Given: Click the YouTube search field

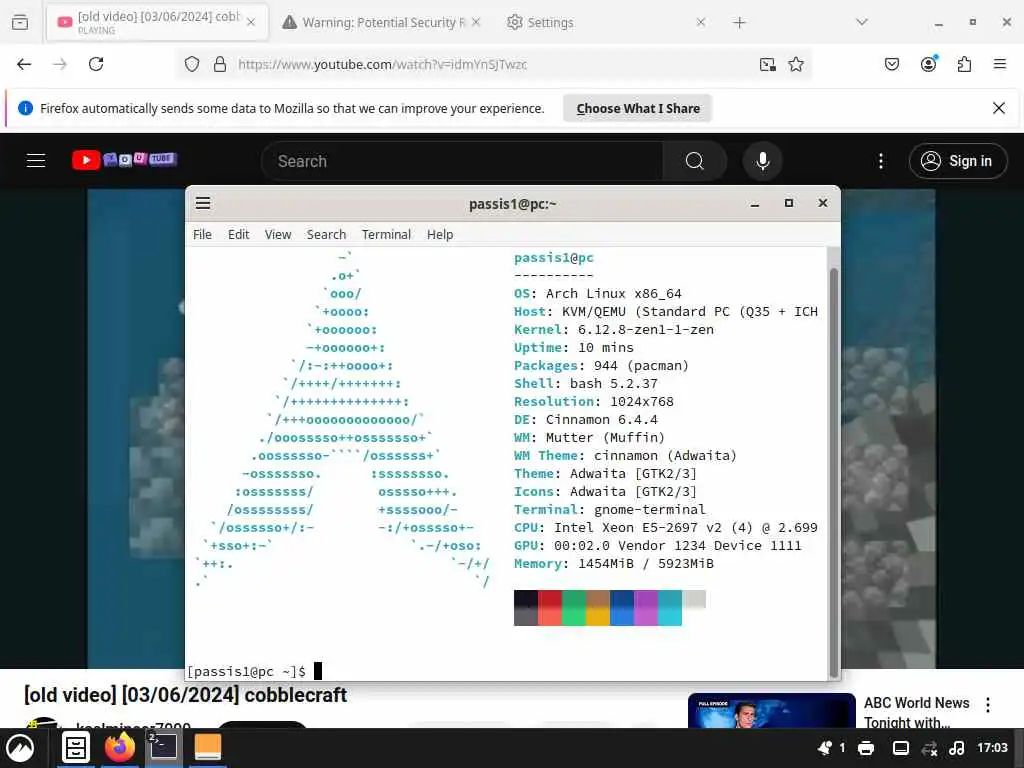Looking at the screenshot, I should 462,161.
